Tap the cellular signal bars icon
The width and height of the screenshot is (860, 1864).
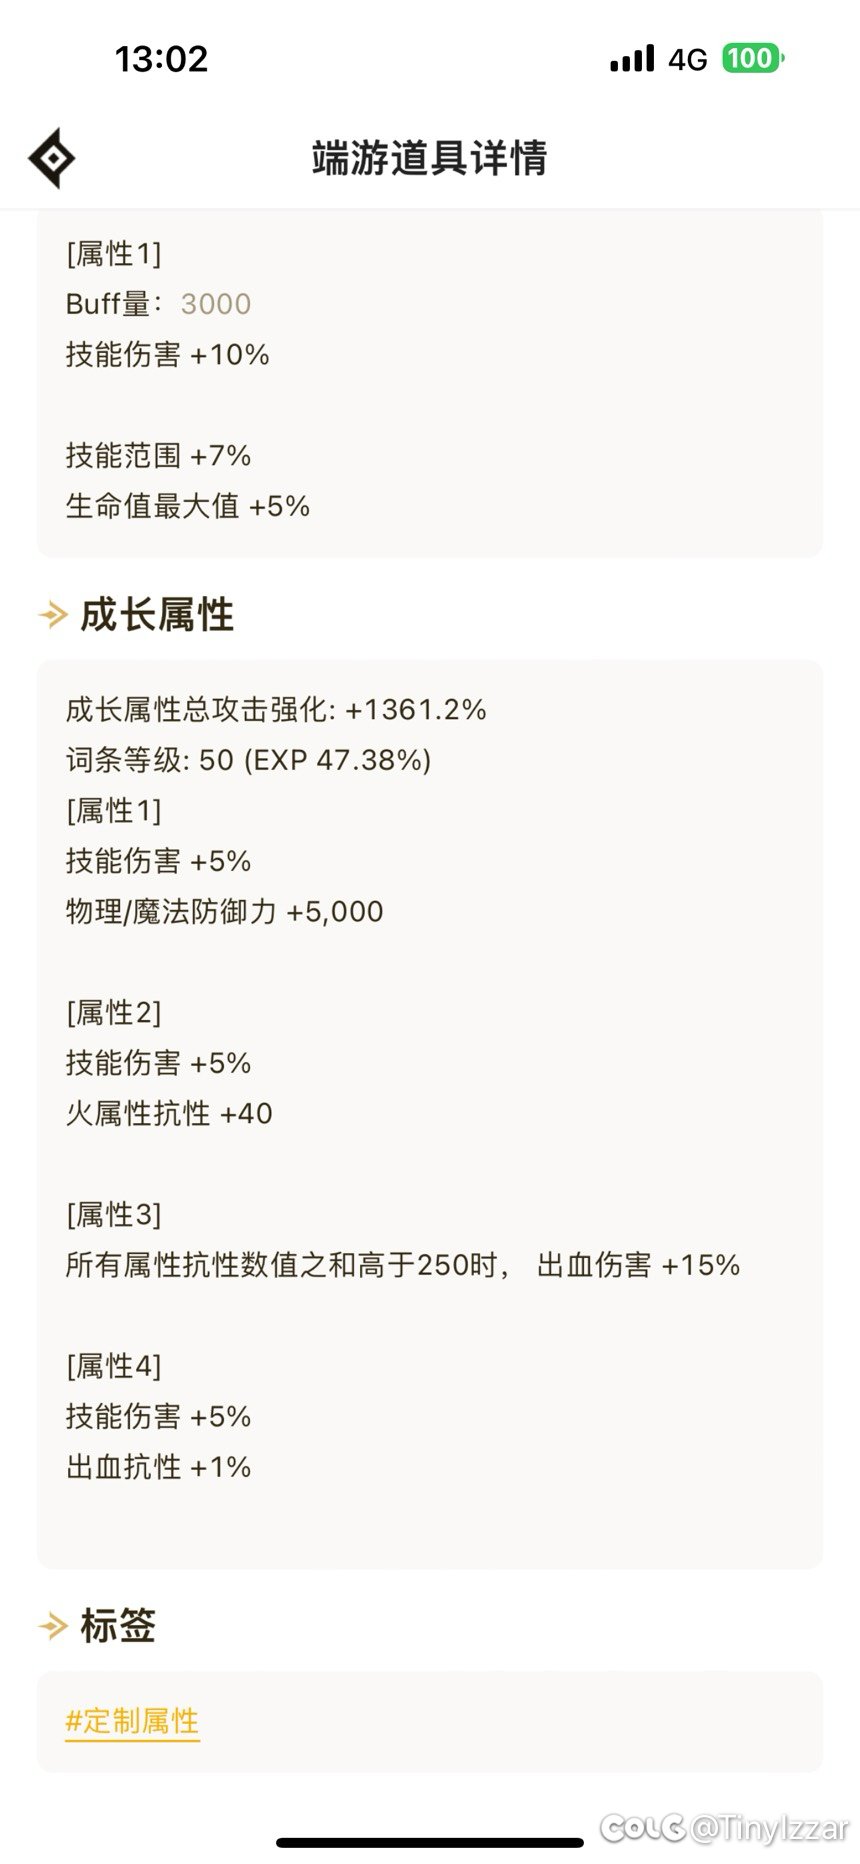pos(632,59)
